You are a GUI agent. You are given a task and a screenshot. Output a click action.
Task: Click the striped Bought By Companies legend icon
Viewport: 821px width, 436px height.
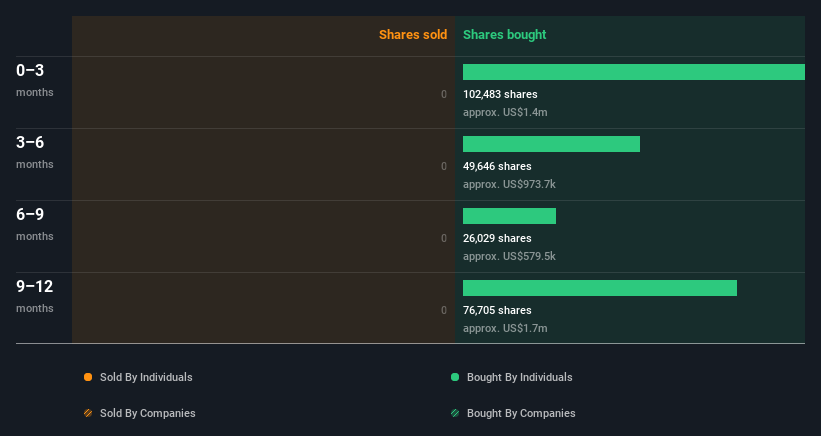point(455,413)
